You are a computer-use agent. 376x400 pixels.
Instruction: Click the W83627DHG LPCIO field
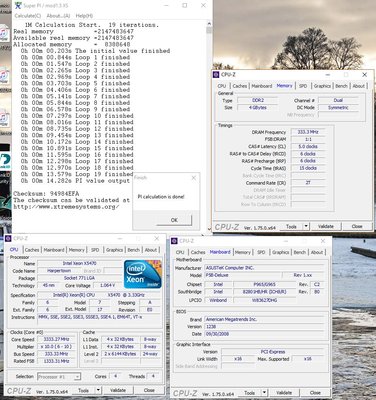pos(265,300)
